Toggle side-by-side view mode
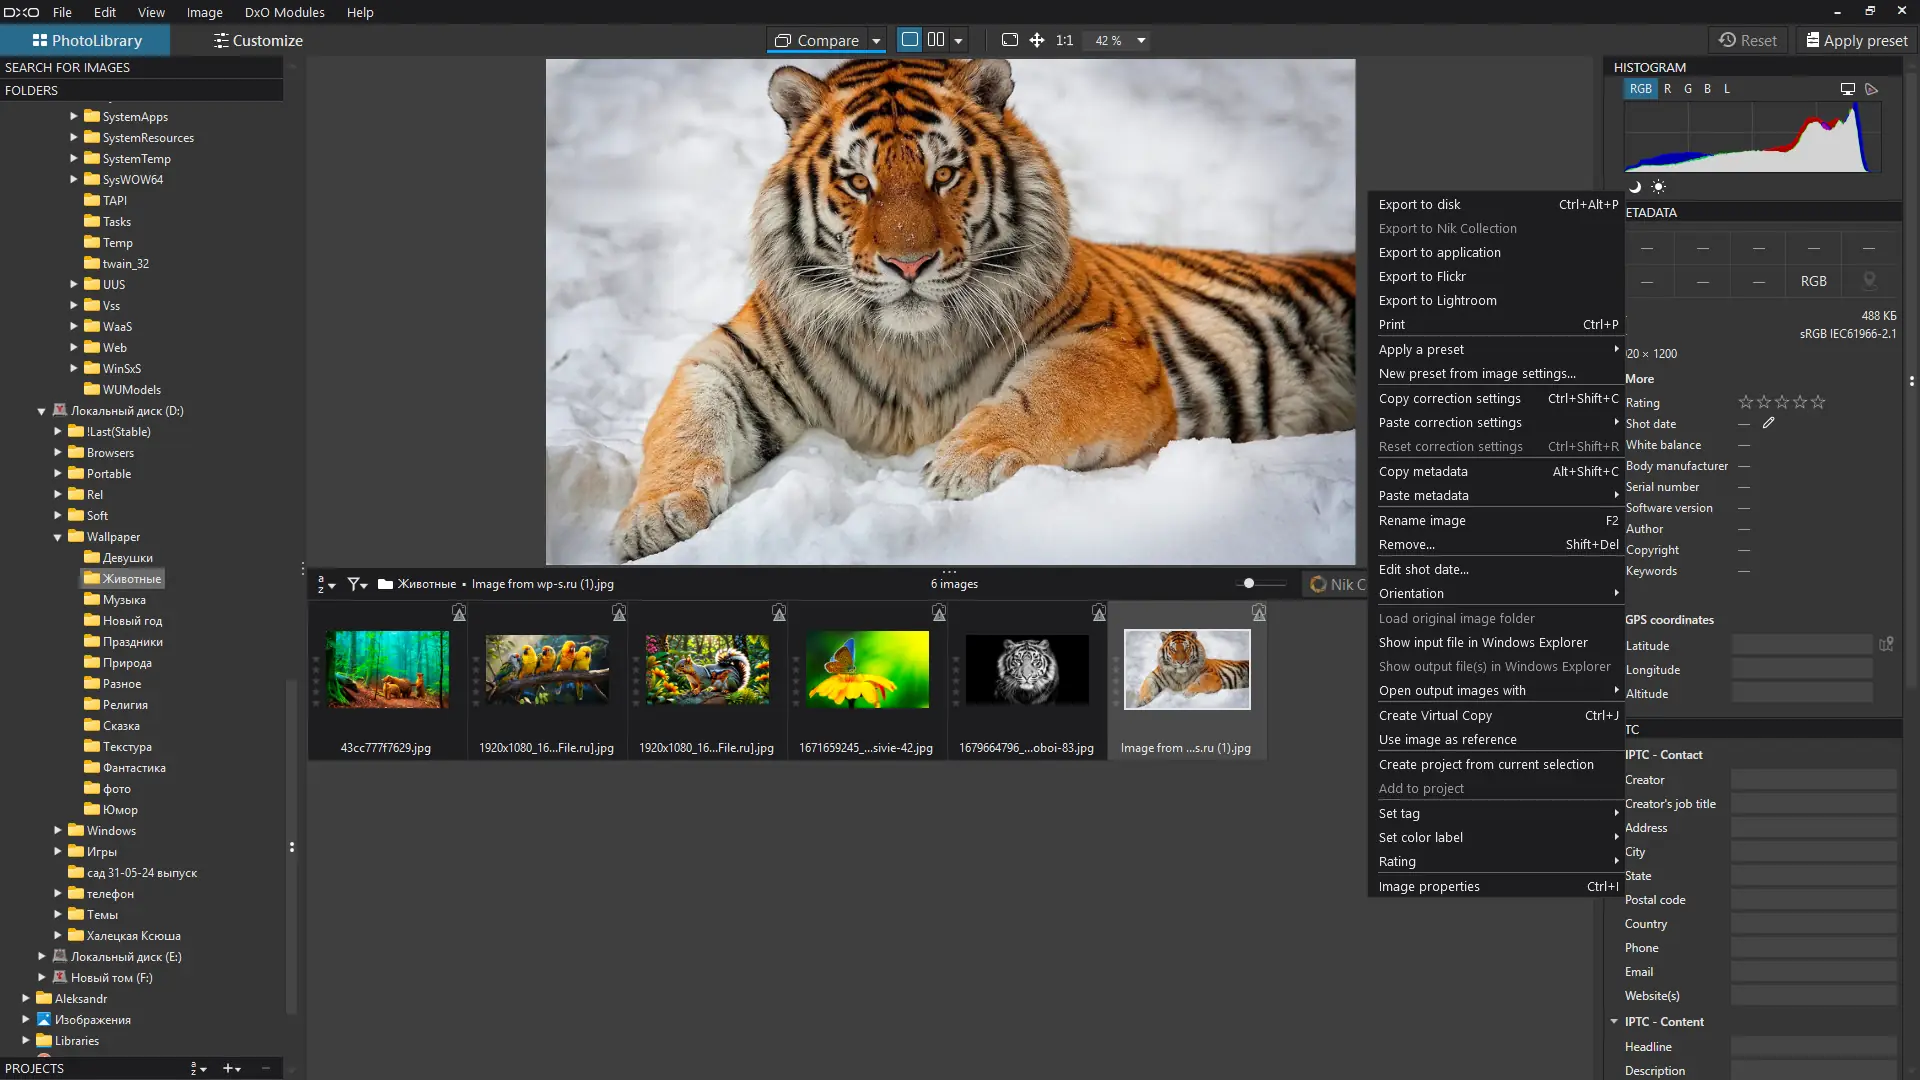This screenshot has width=1920, height=1080. (936, 40)
